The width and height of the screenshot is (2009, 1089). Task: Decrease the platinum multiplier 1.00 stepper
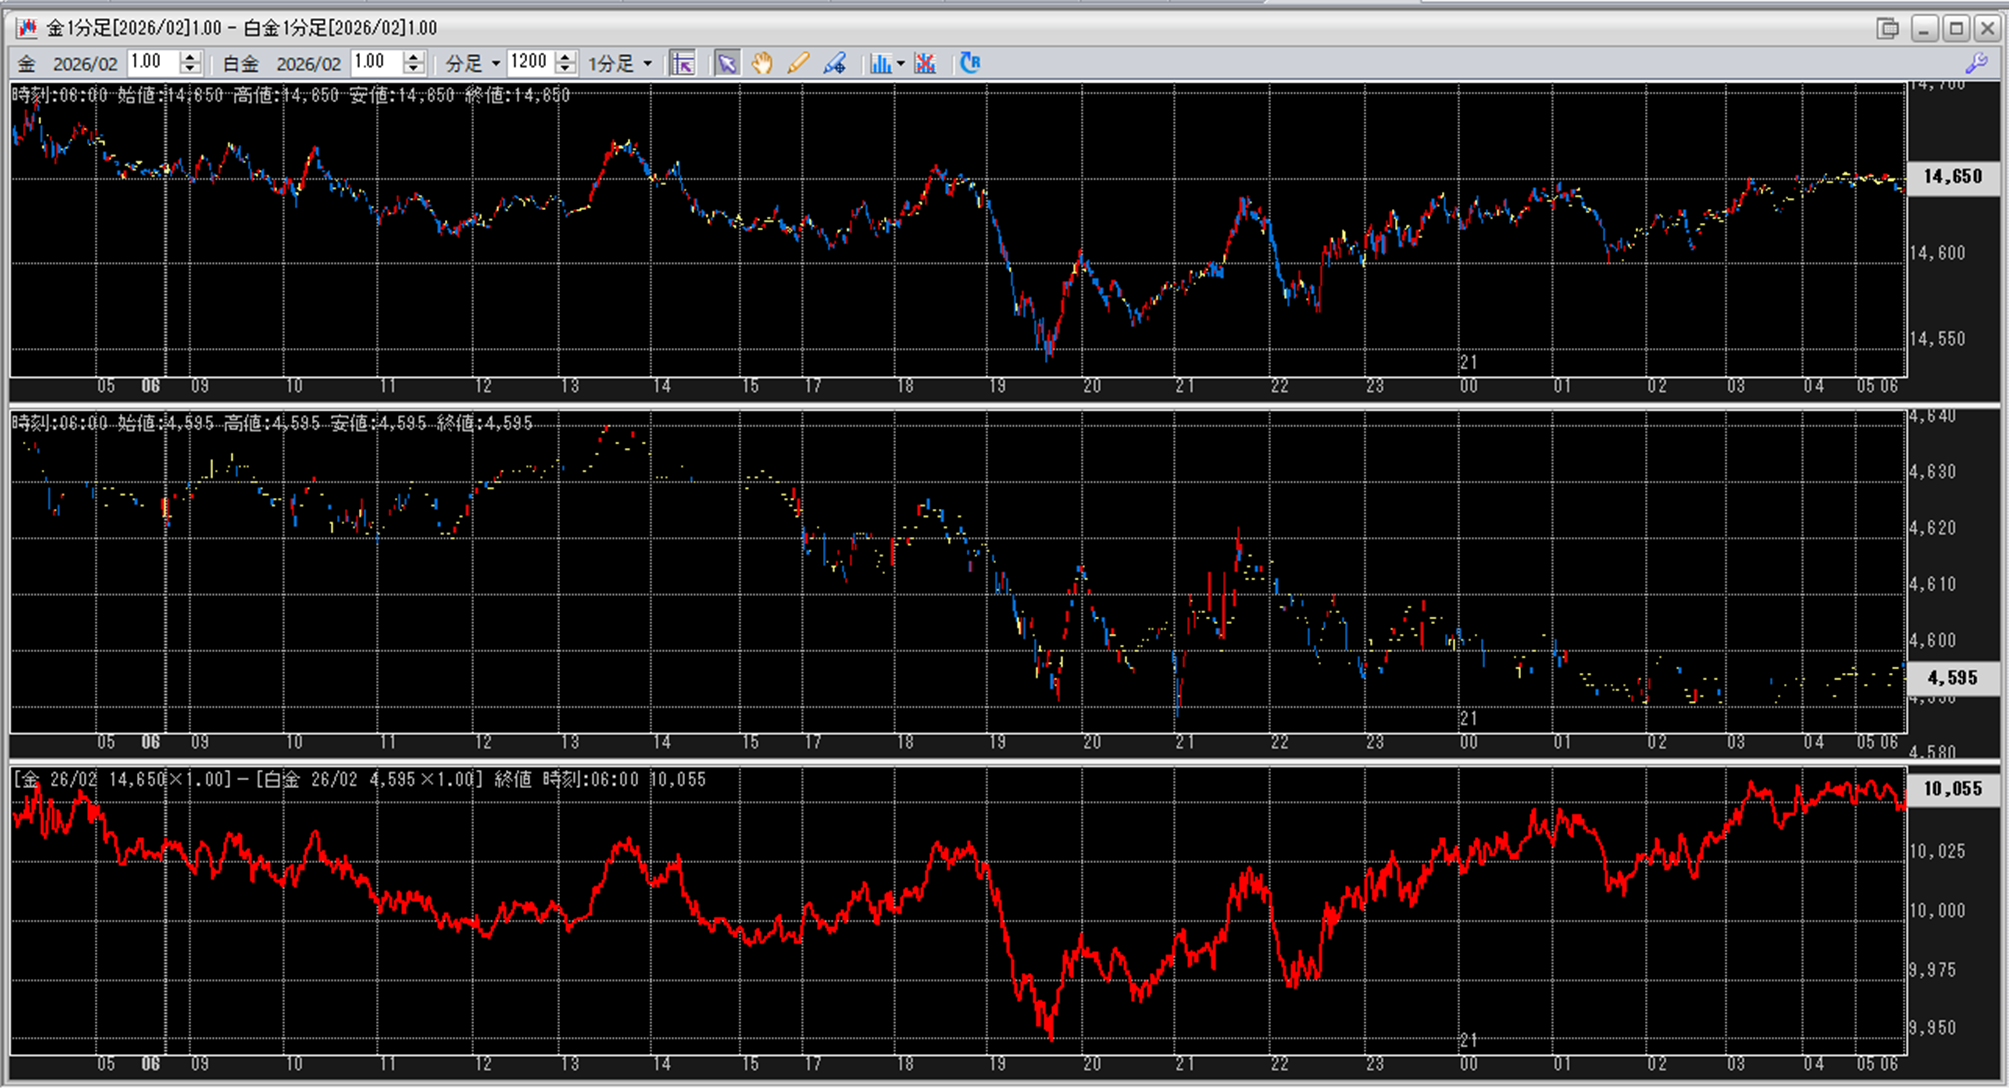point(414,69)
